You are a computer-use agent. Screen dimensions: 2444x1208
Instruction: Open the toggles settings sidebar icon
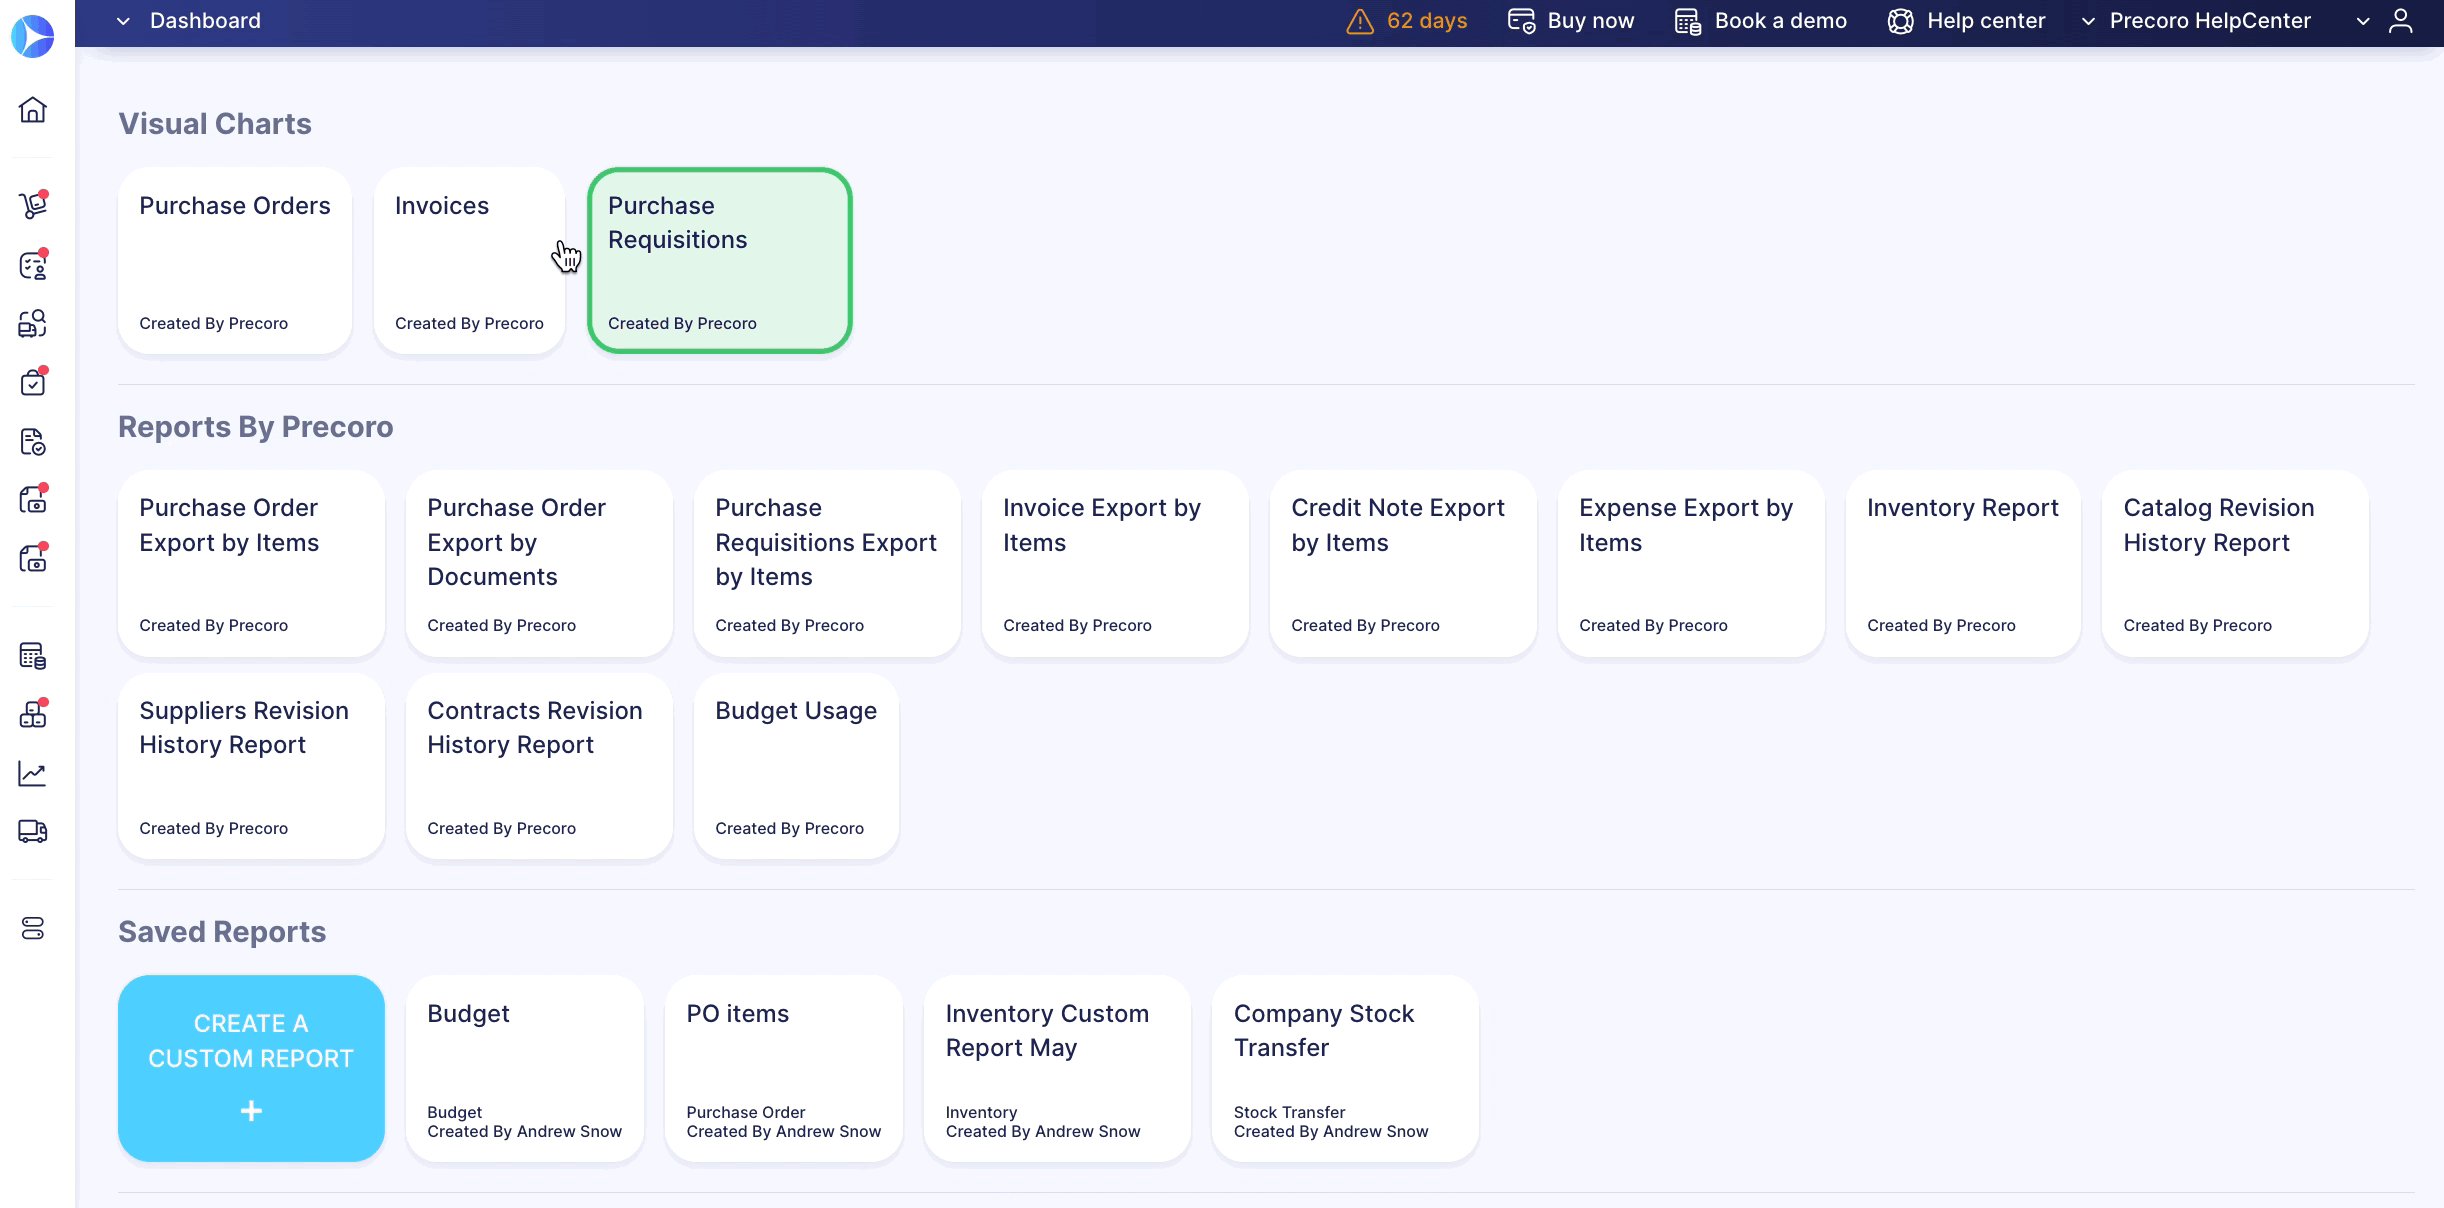33,929
